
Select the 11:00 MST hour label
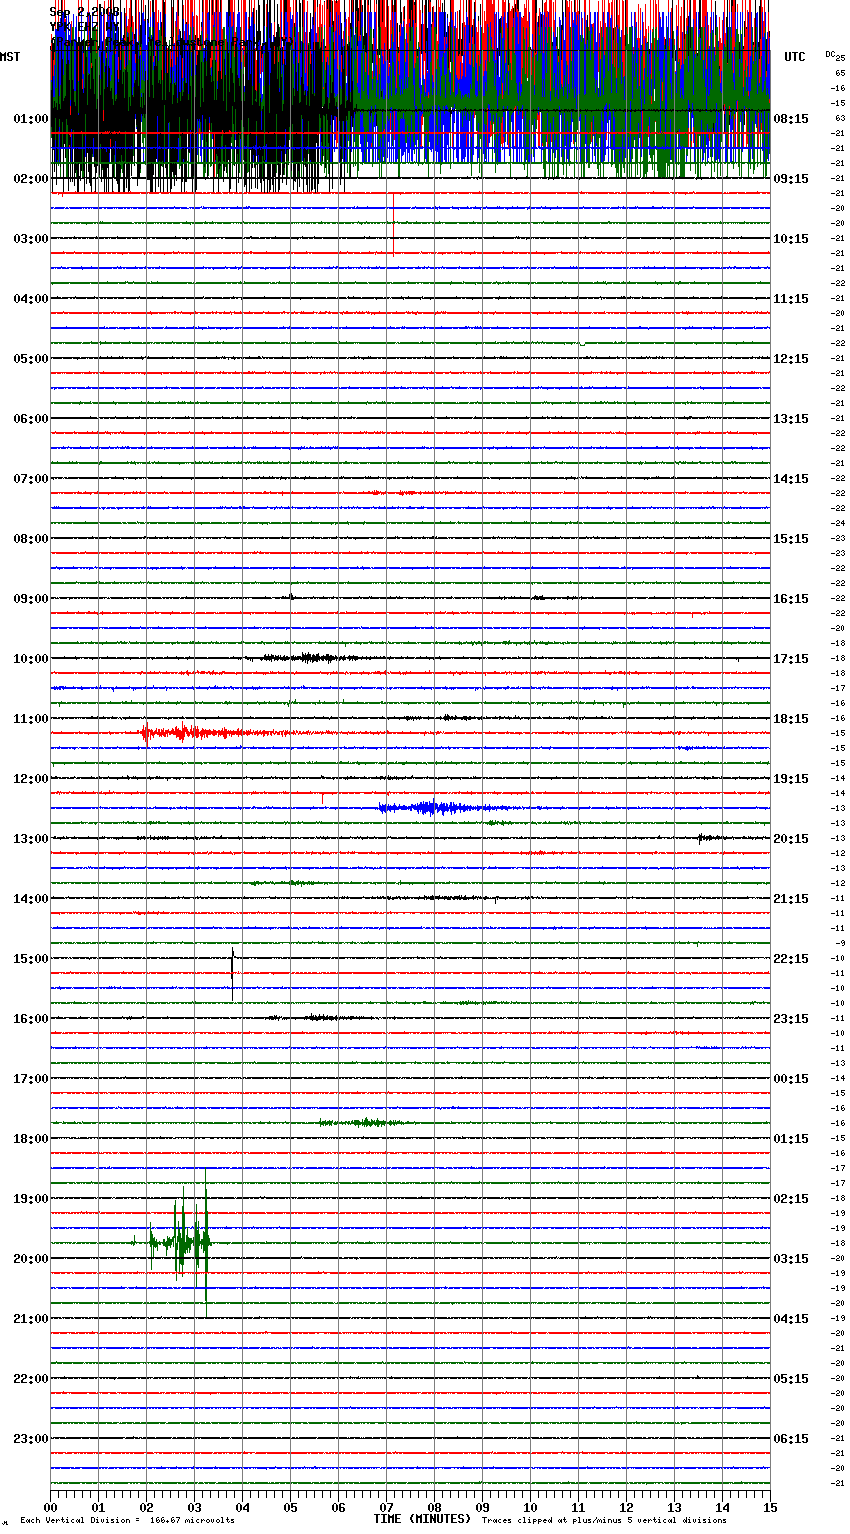point(31,719)
